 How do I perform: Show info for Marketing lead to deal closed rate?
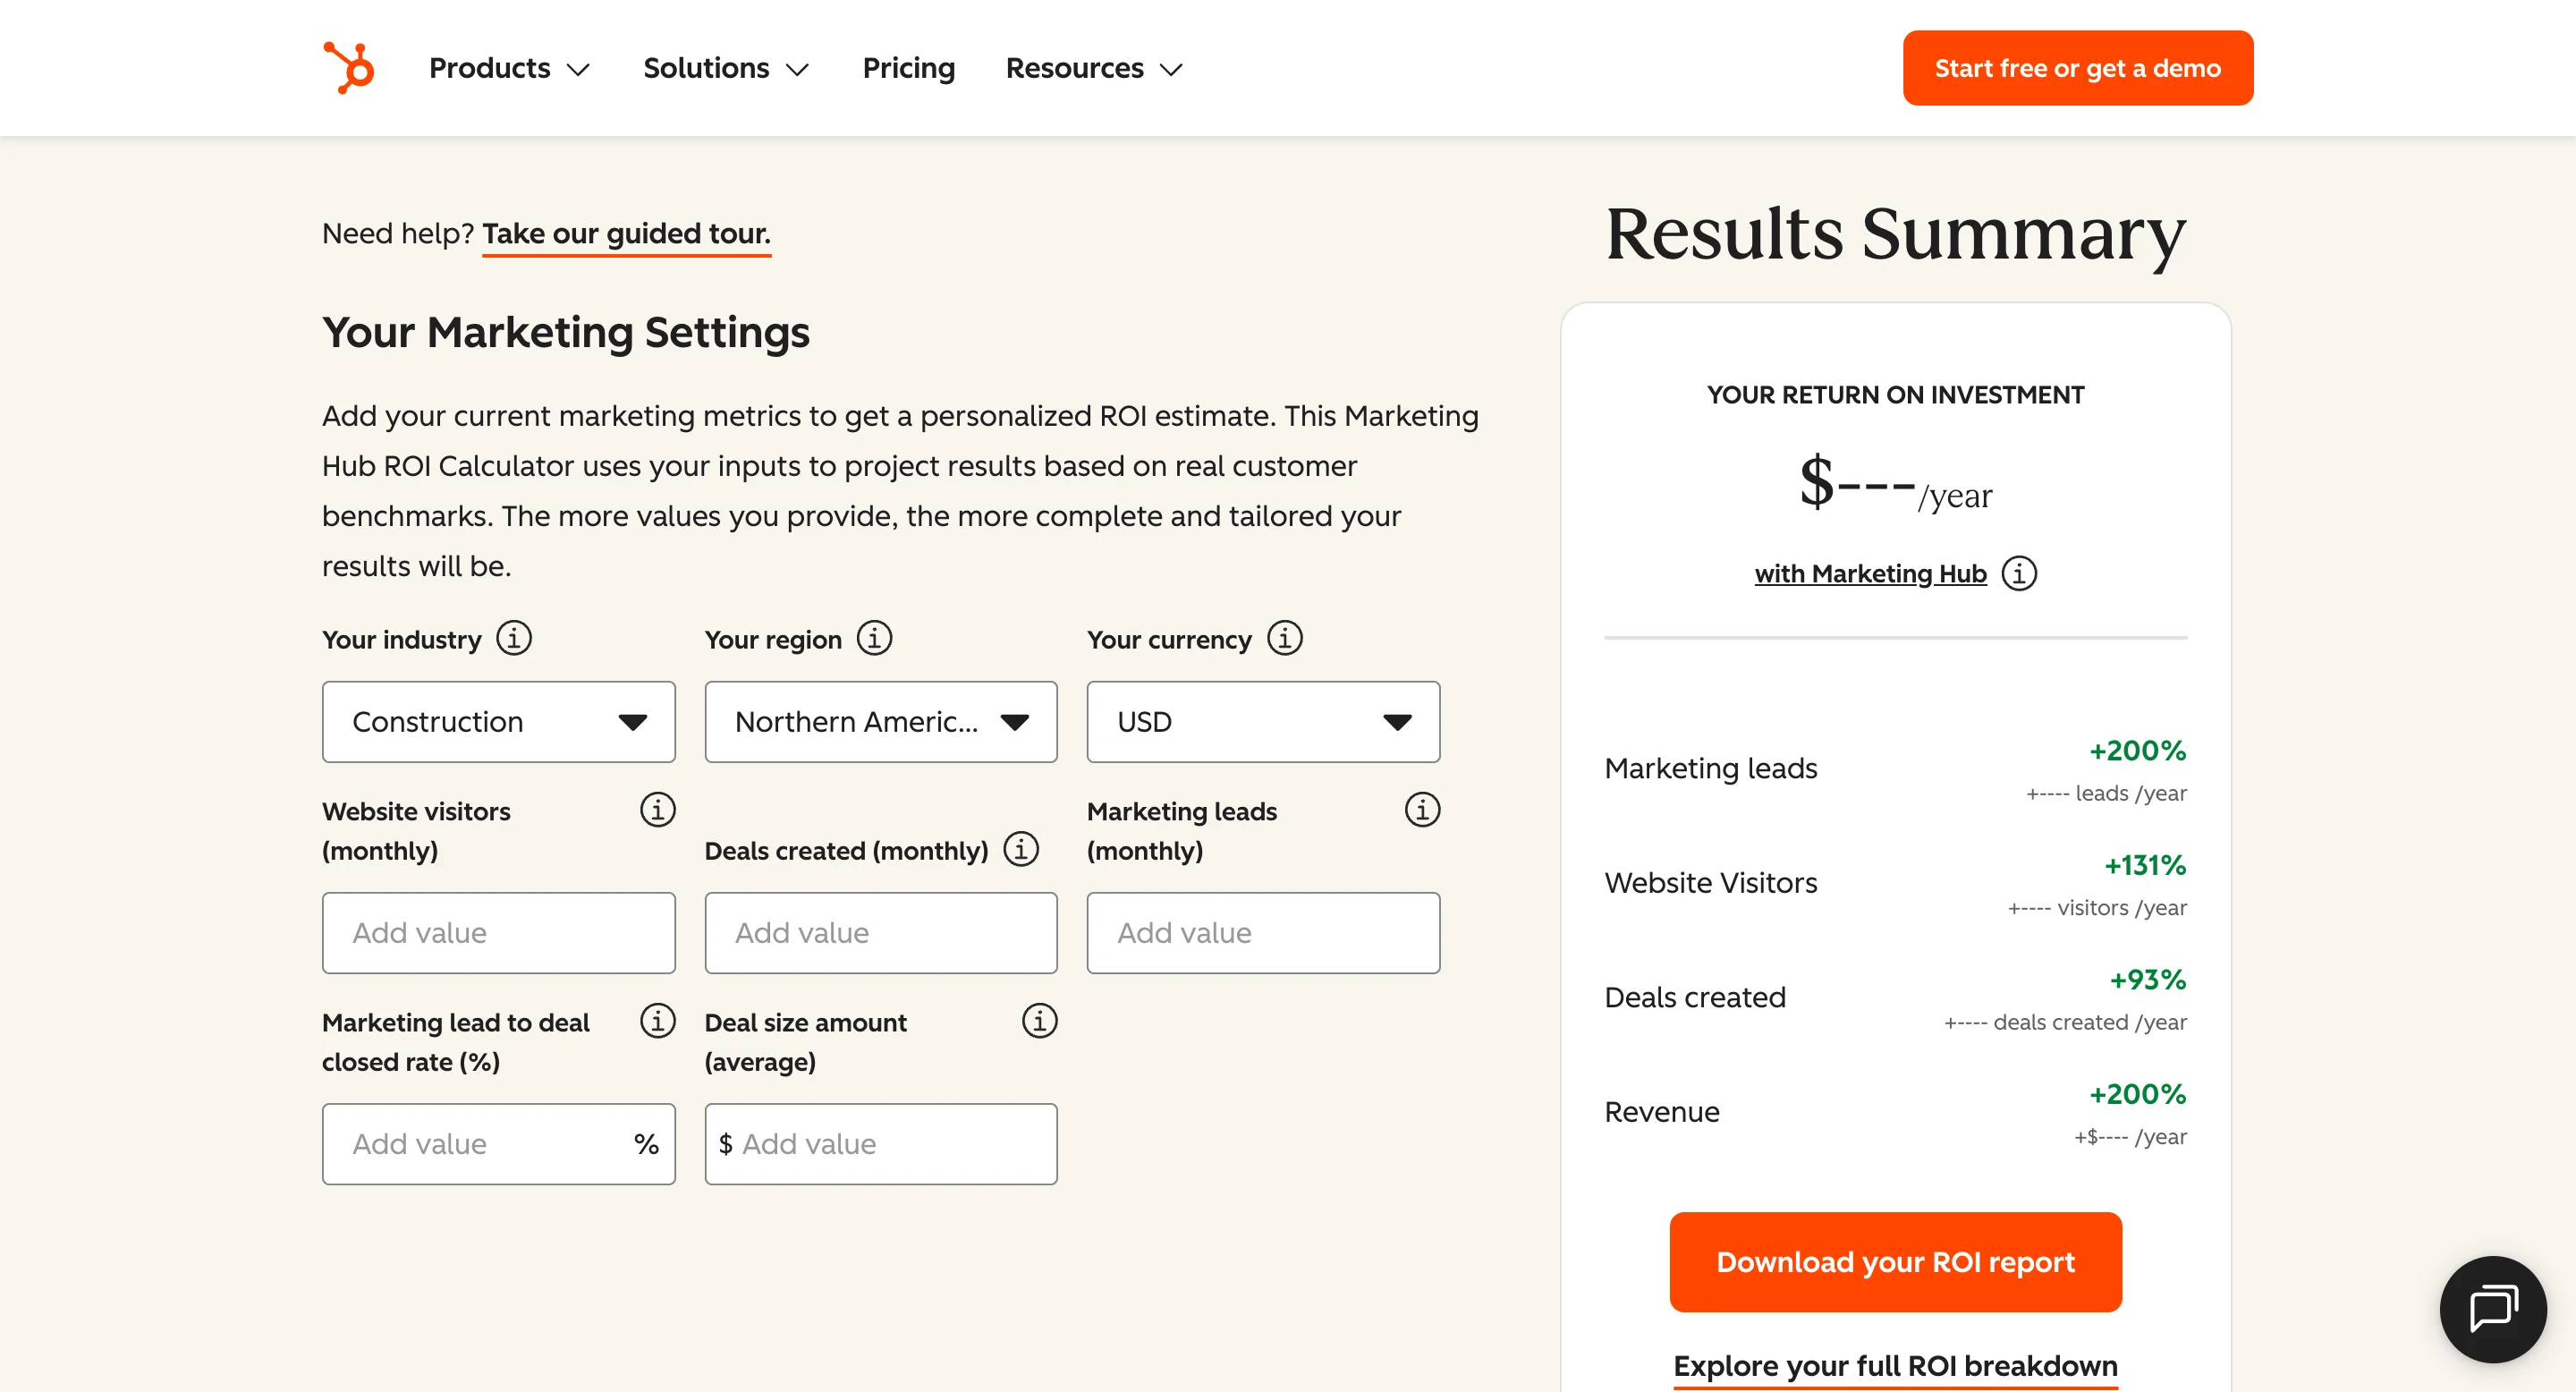pos(657,1020)
